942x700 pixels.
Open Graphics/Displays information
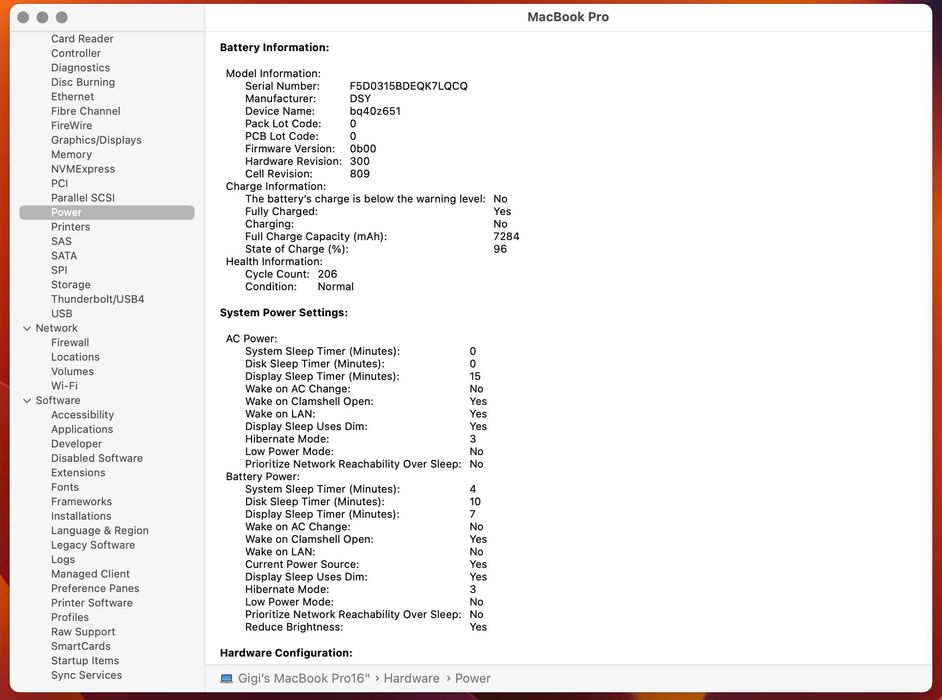click(x=96, y=139)
